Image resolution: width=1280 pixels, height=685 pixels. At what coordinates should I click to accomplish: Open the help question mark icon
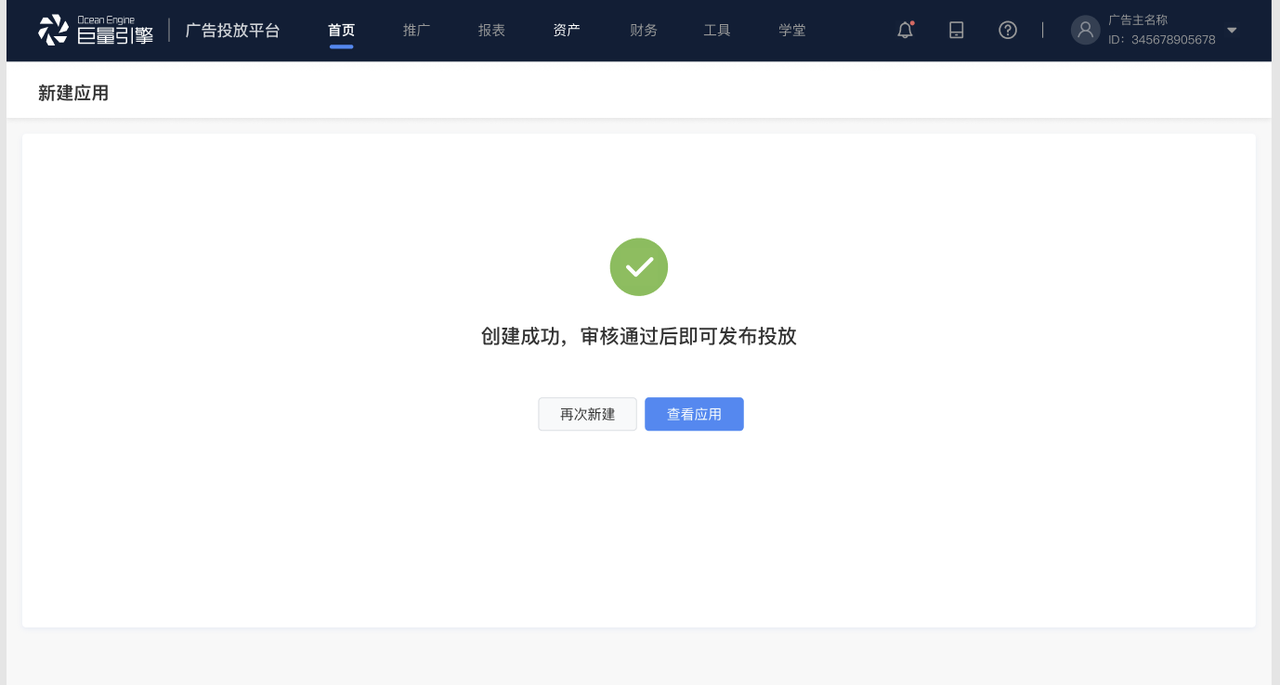(1007, 30)
